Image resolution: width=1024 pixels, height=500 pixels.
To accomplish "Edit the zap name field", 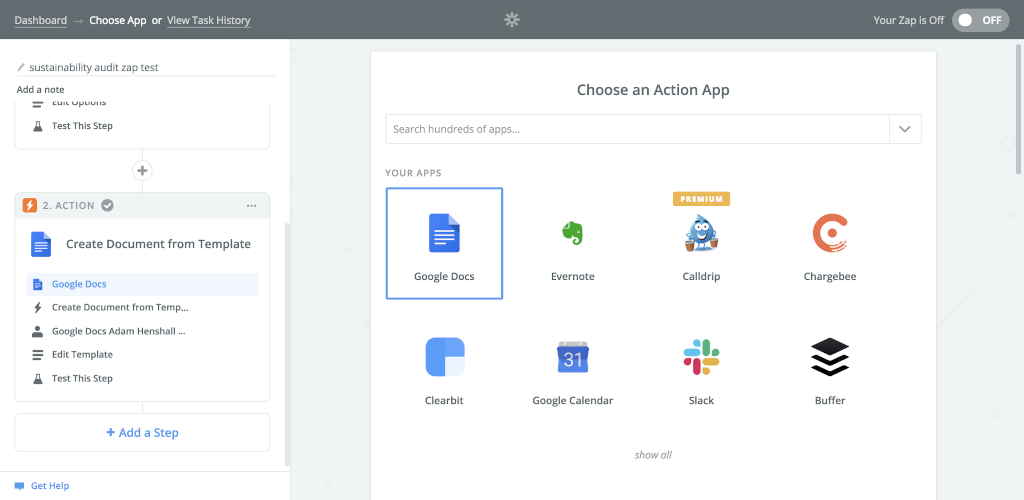I will (146, 67).
